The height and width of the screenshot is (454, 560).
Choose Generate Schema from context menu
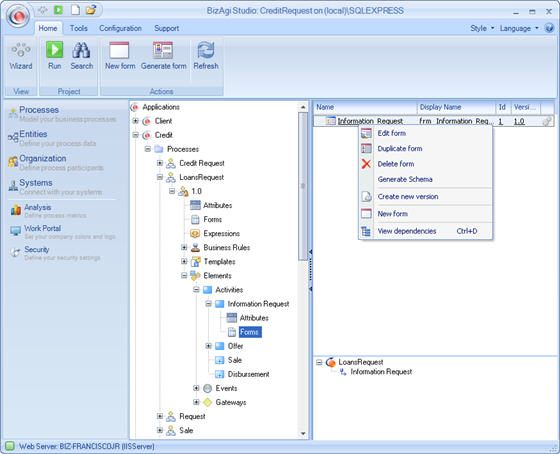pyautogui.click(x=425, y=179)
